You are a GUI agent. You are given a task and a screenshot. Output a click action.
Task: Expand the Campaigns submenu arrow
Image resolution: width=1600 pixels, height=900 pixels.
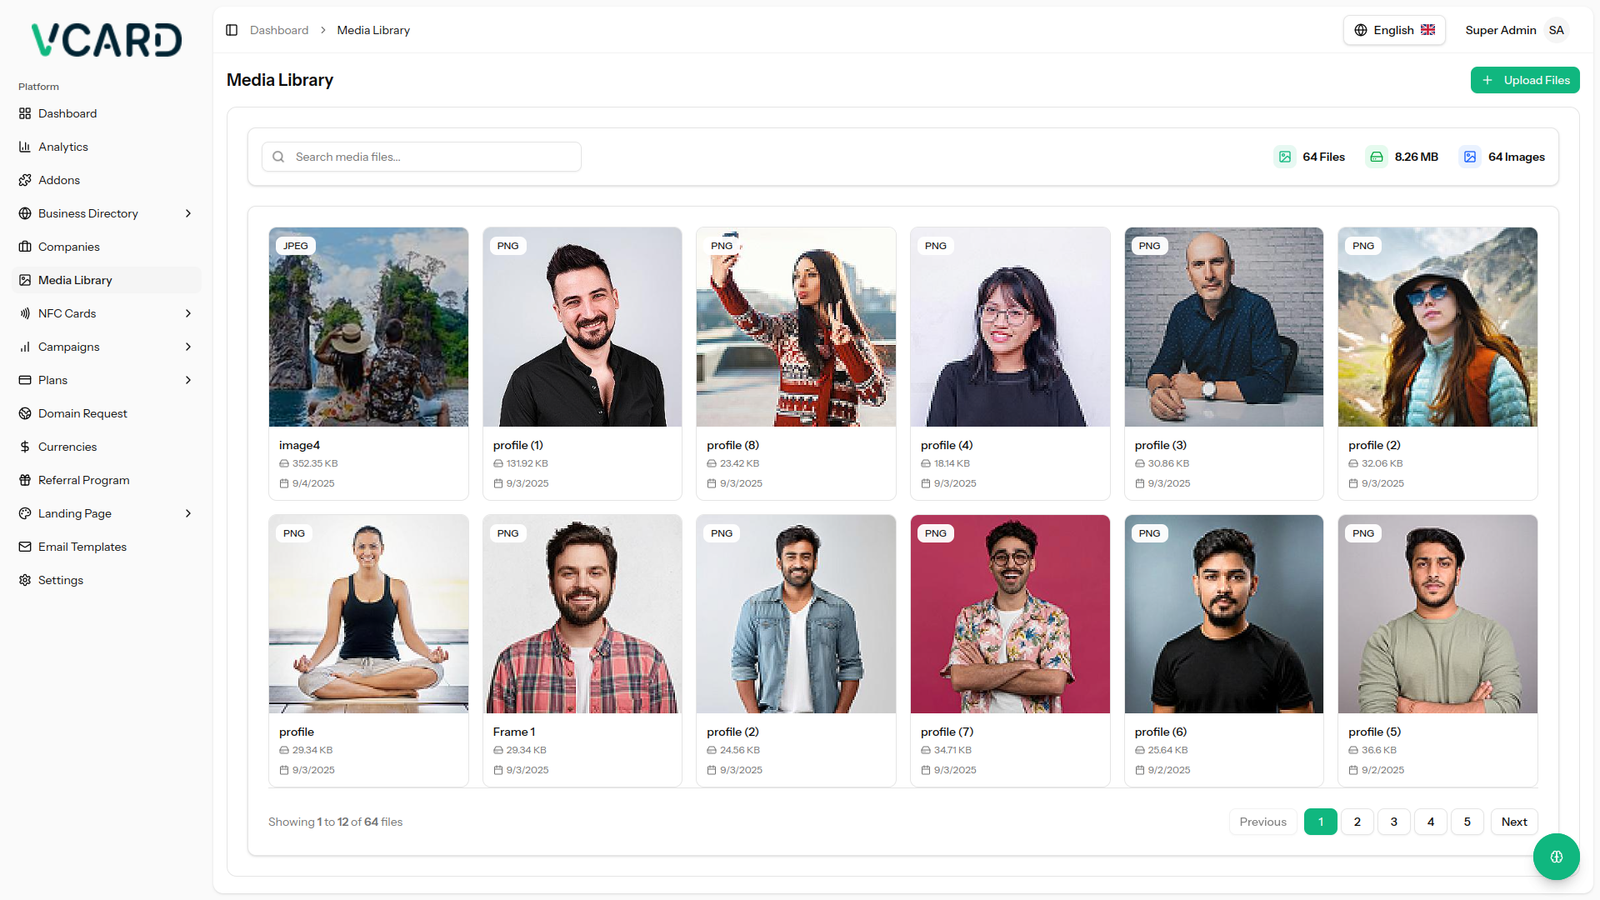click(188, 347)
